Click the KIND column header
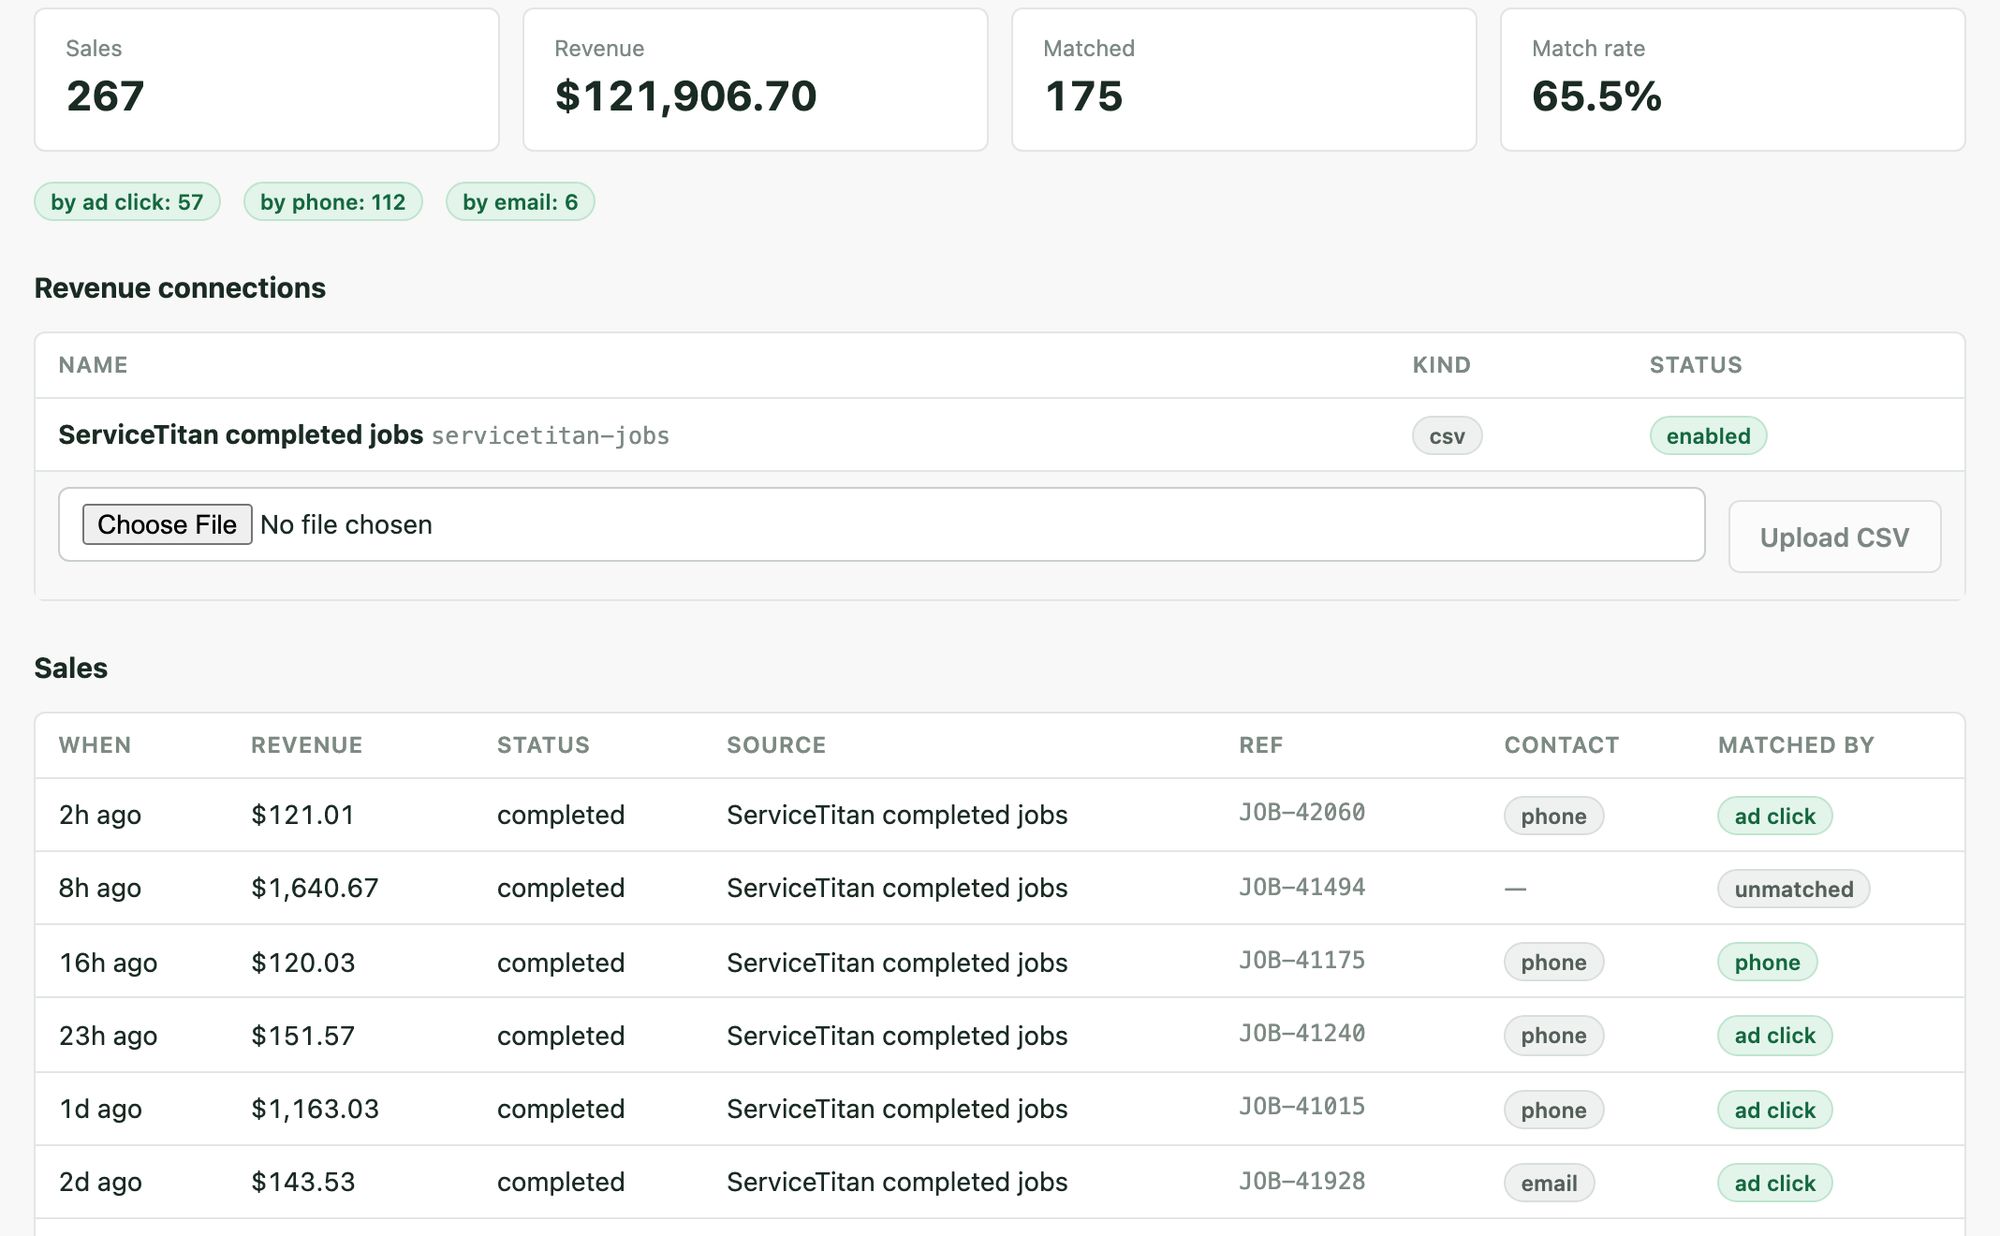This screenshot has height=1236, width=2000. coord(1441,365)
